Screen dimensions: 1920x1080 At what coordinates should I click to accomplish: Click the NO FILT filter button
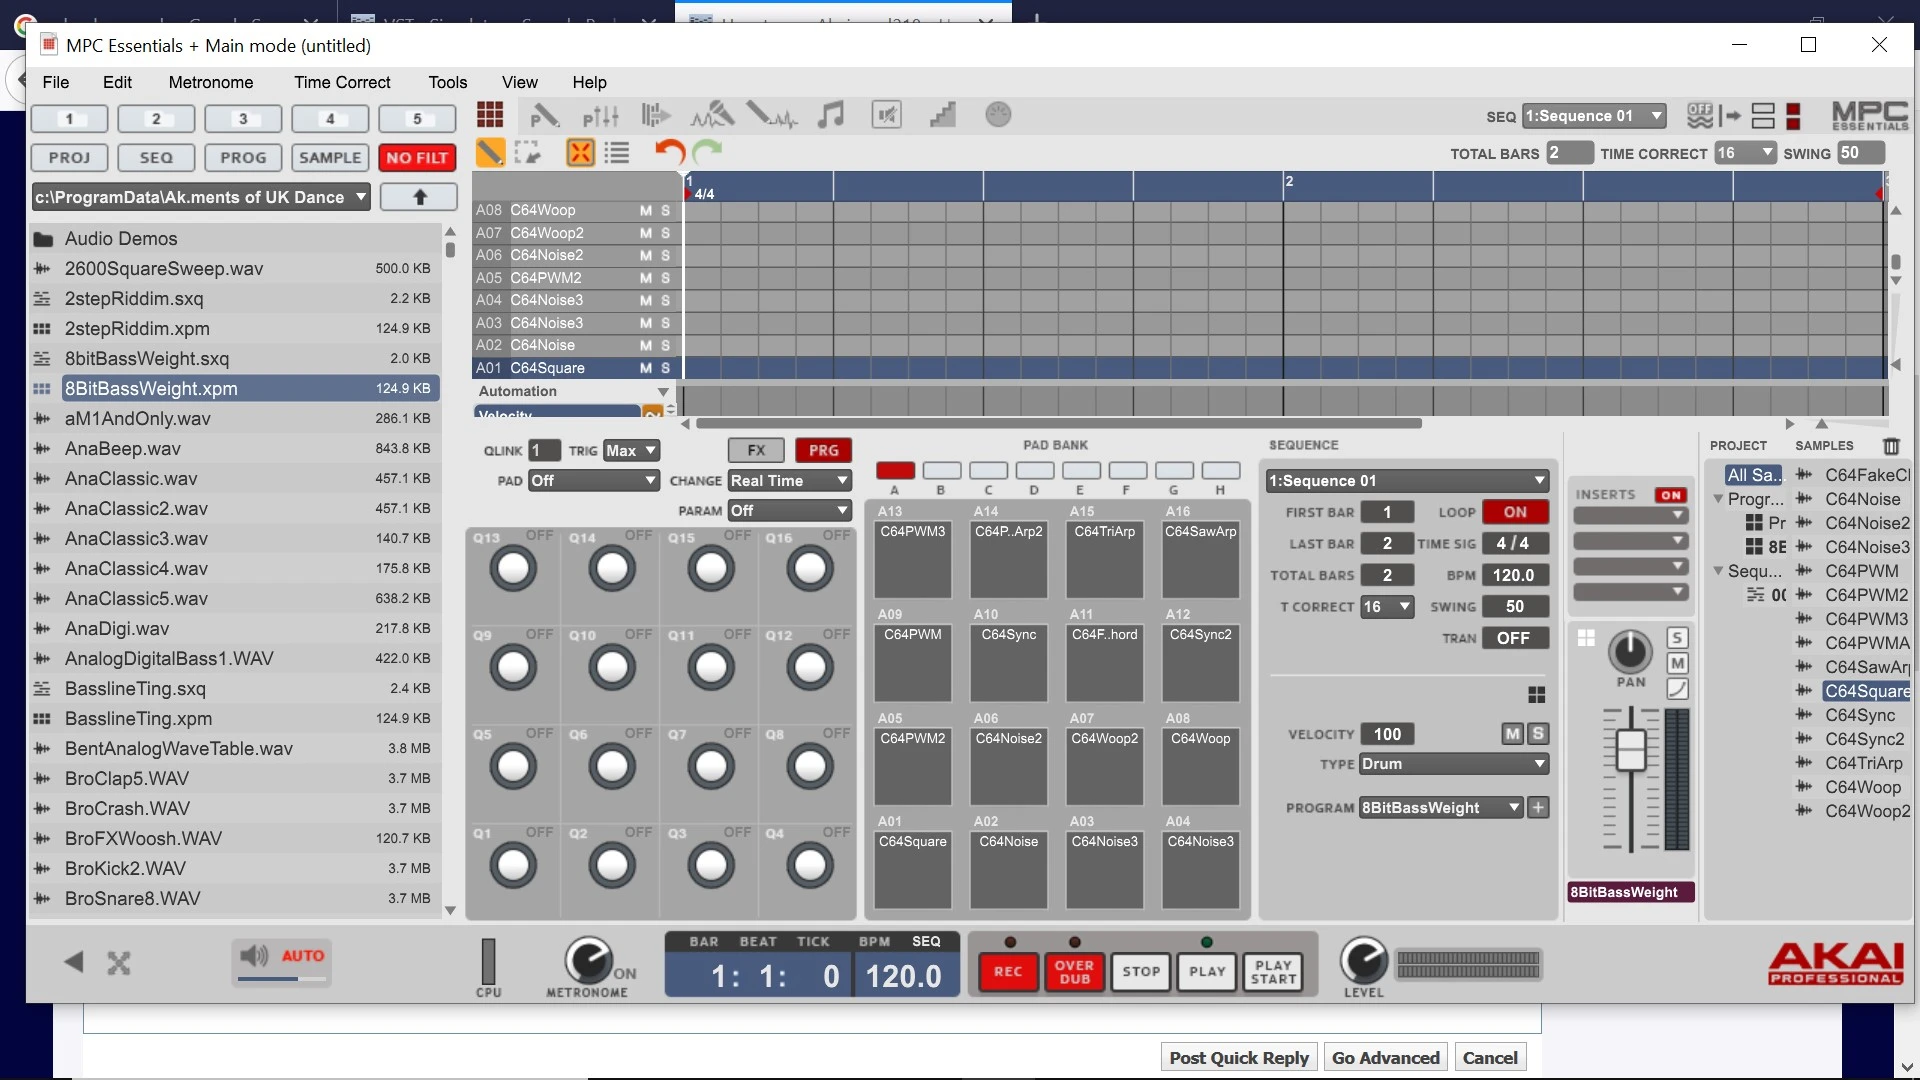click(x=417, y=158)
